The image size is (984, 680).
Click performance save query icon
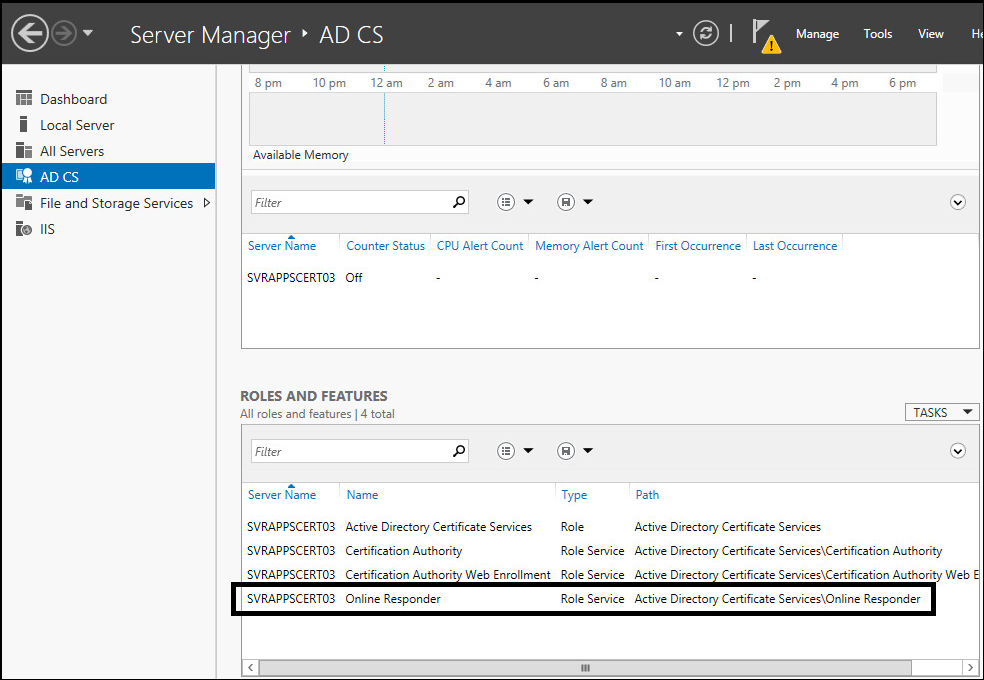566,202
